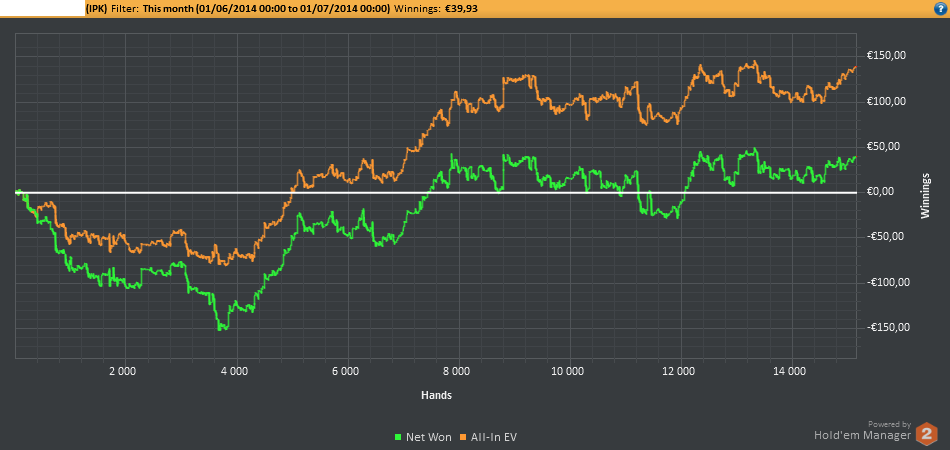Click the orange All-In EV color swatch
Image resolution: width=950 pixels, height=450 pixels.
point(463,437)
